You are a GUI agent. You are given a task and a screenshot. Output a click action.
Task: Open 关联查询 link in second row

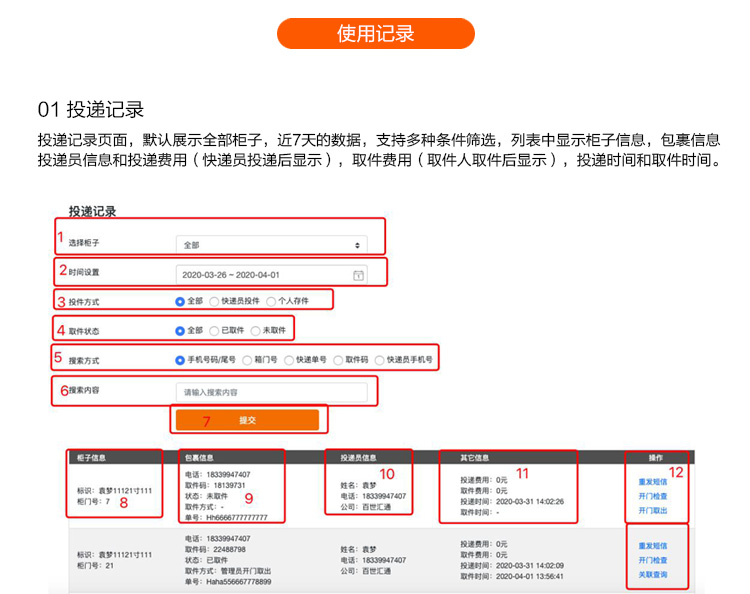(x=652, y=574)
